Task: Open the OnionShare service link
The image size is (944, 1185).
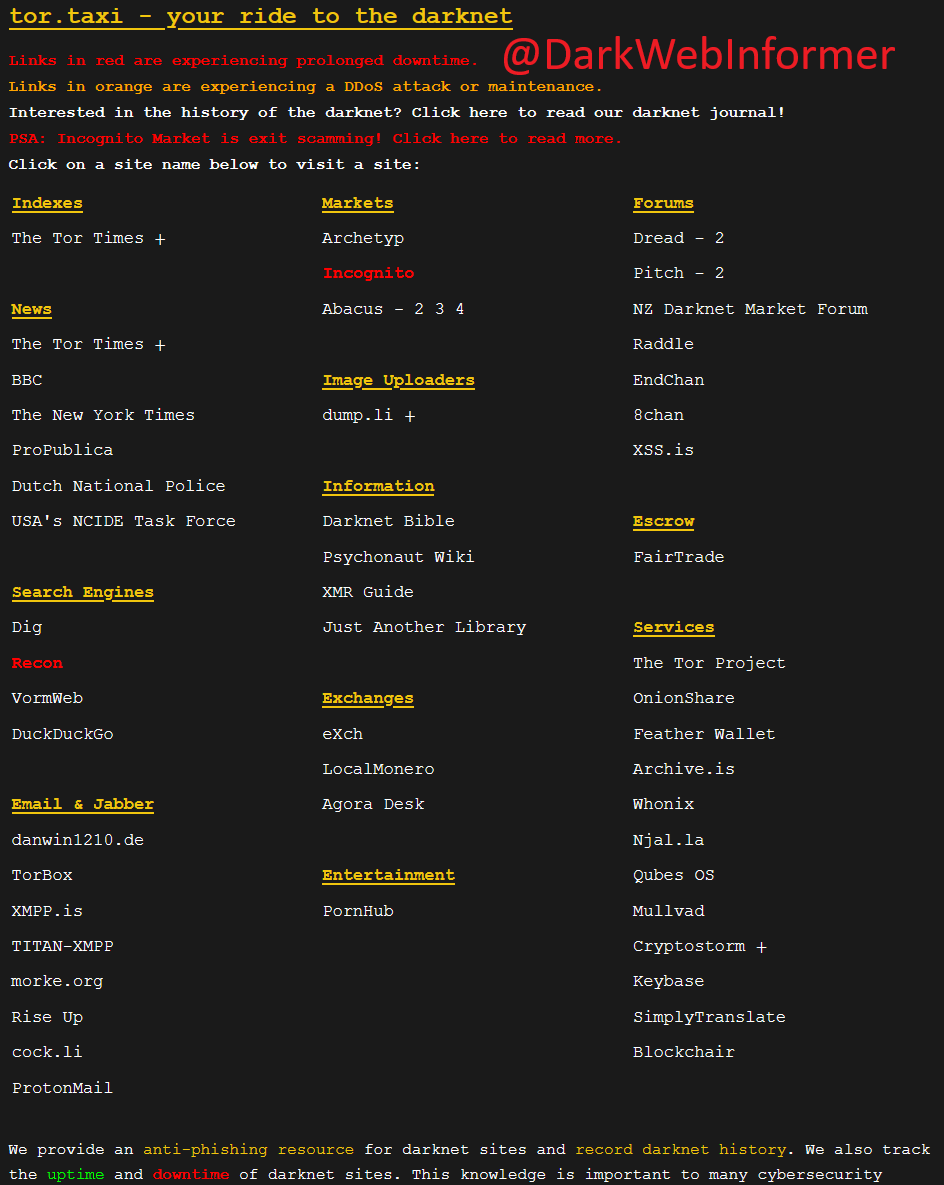Action: coord(683,698)
